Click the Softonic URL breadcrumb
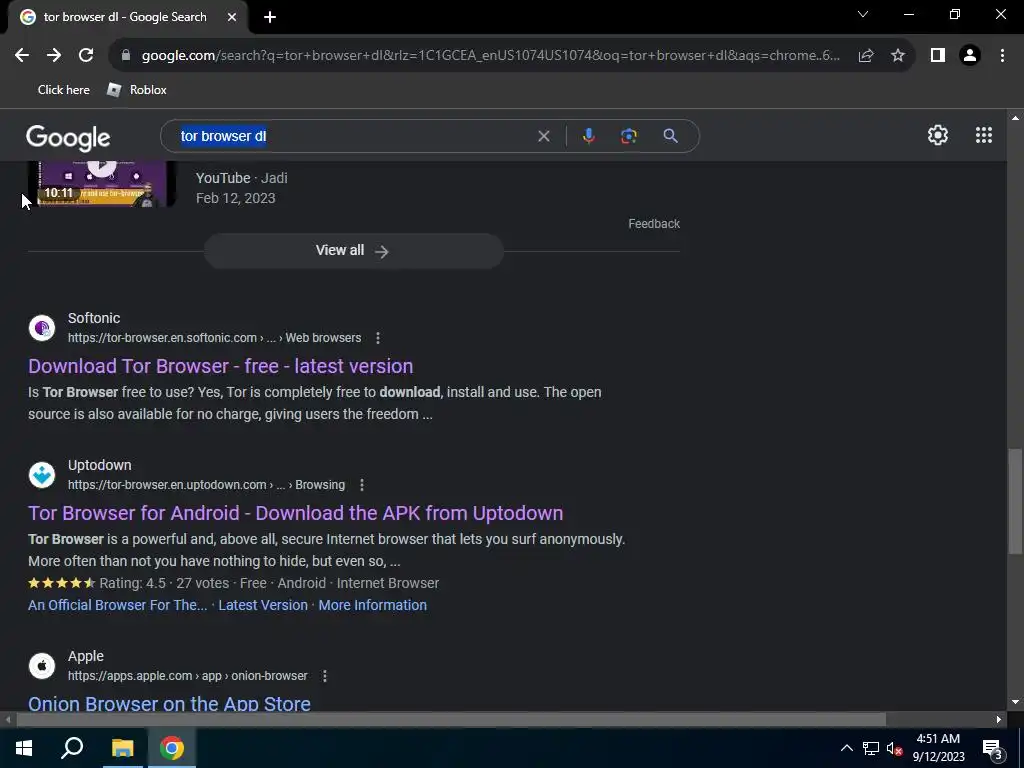Screen dimensions: 1024x768 (x=214, y=338)
